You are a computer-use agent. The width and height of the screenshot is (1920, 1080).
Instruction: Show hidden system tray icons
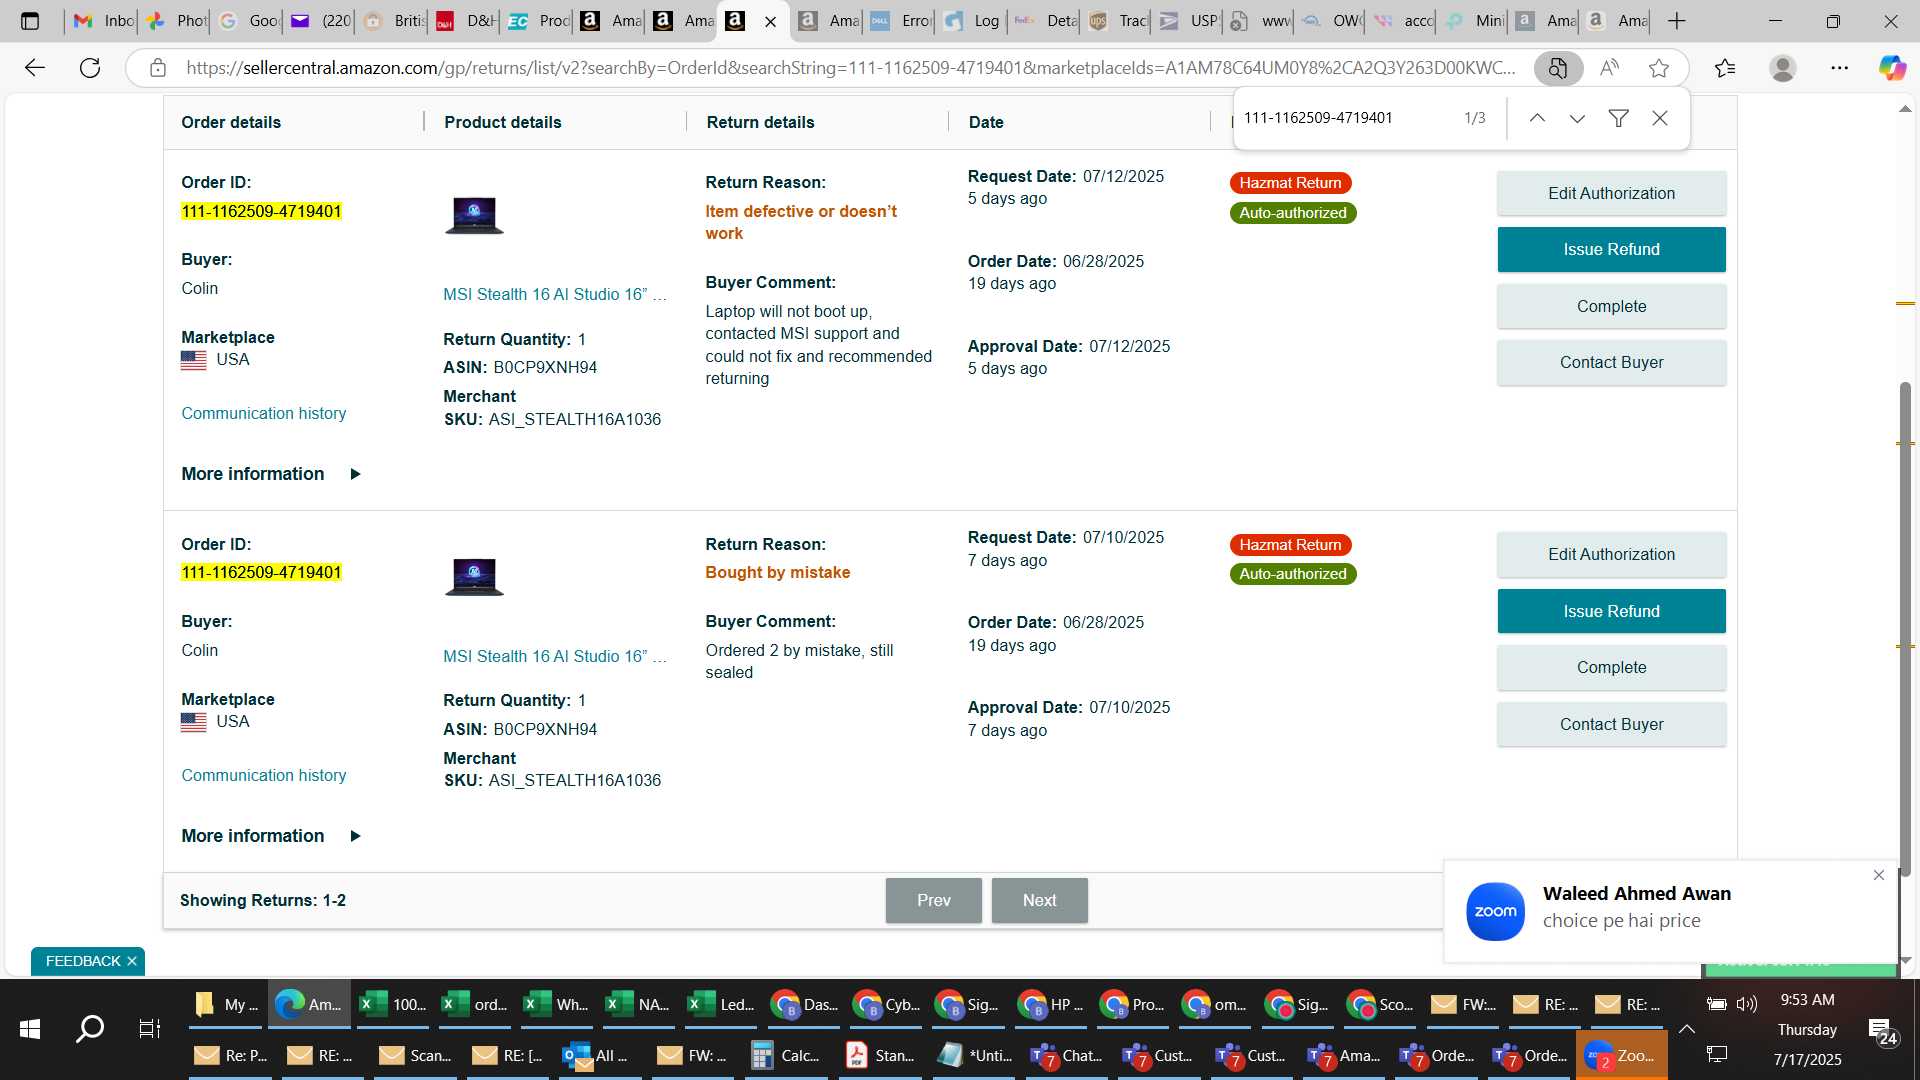click(1687, 1029)
